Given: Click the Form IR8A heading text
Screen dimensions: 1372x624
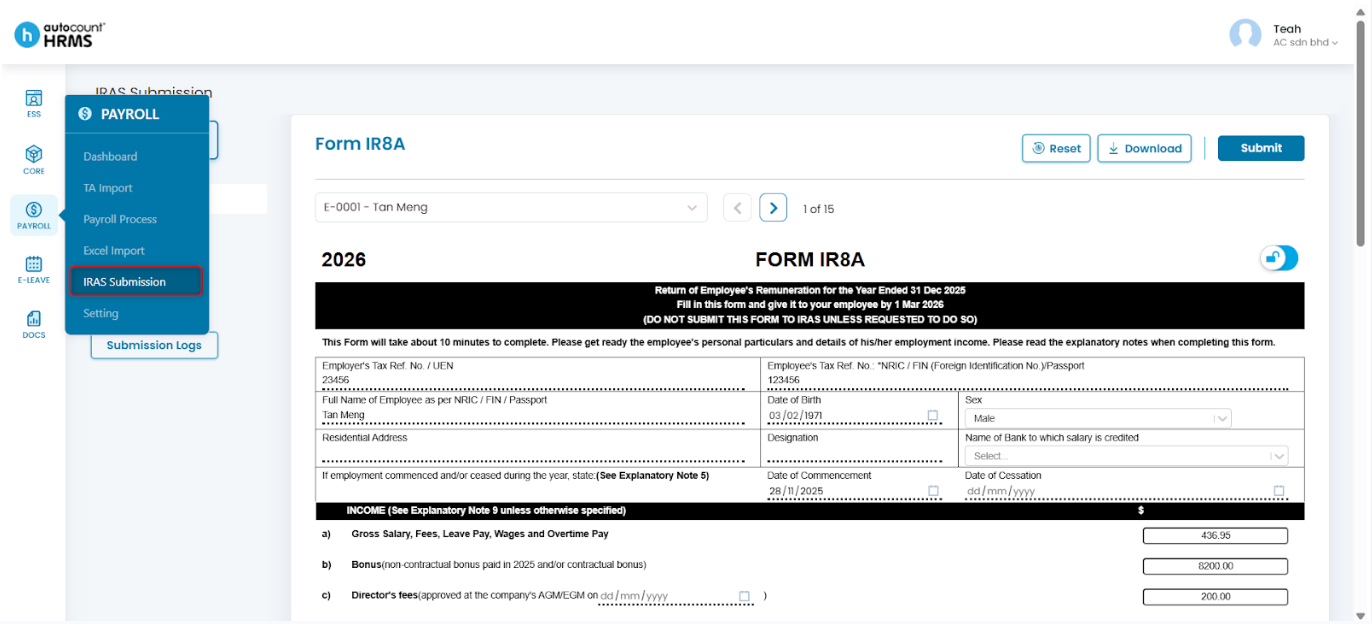Looking at the screenshot, I should coord(360,144).
